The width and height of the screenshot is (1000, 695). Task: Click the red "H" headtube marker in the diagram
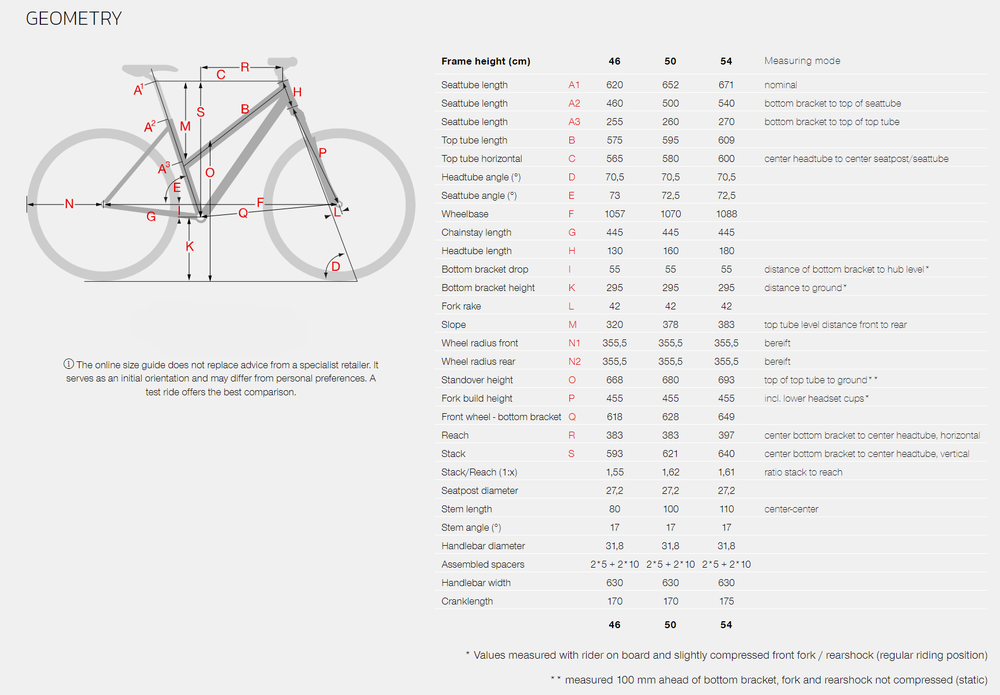[297, 92]
